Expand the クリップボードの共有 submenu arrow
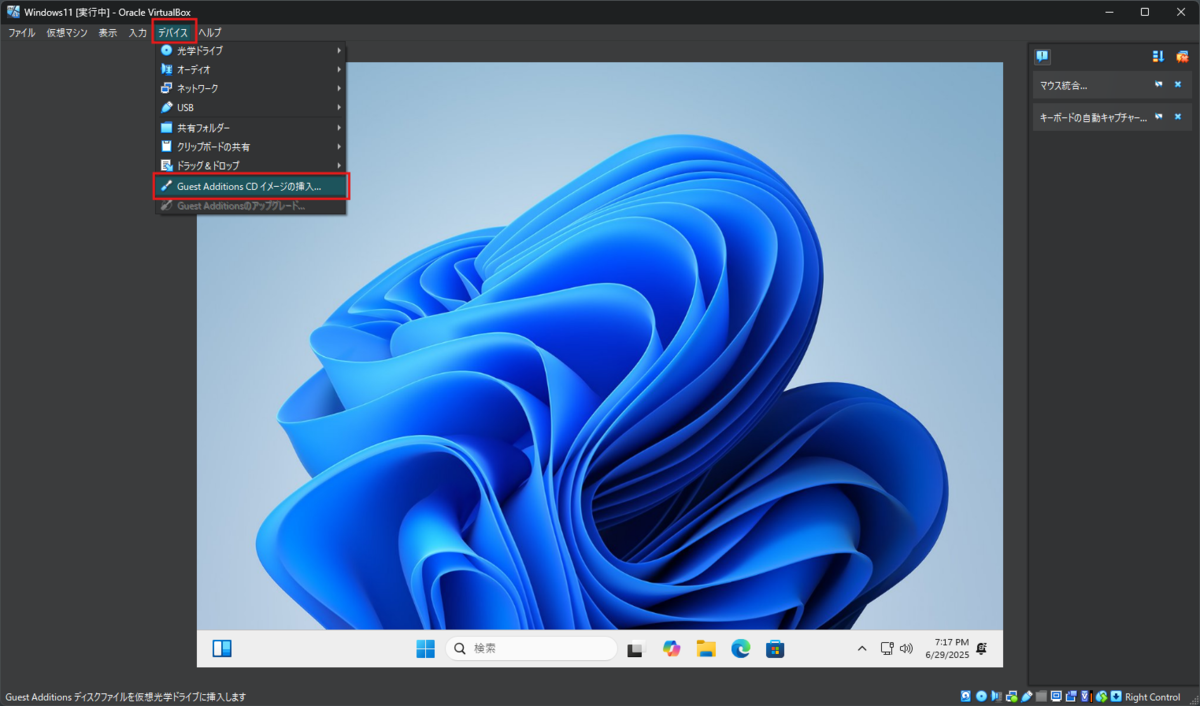The image size is (1200, 706). [x=339, y=147]
